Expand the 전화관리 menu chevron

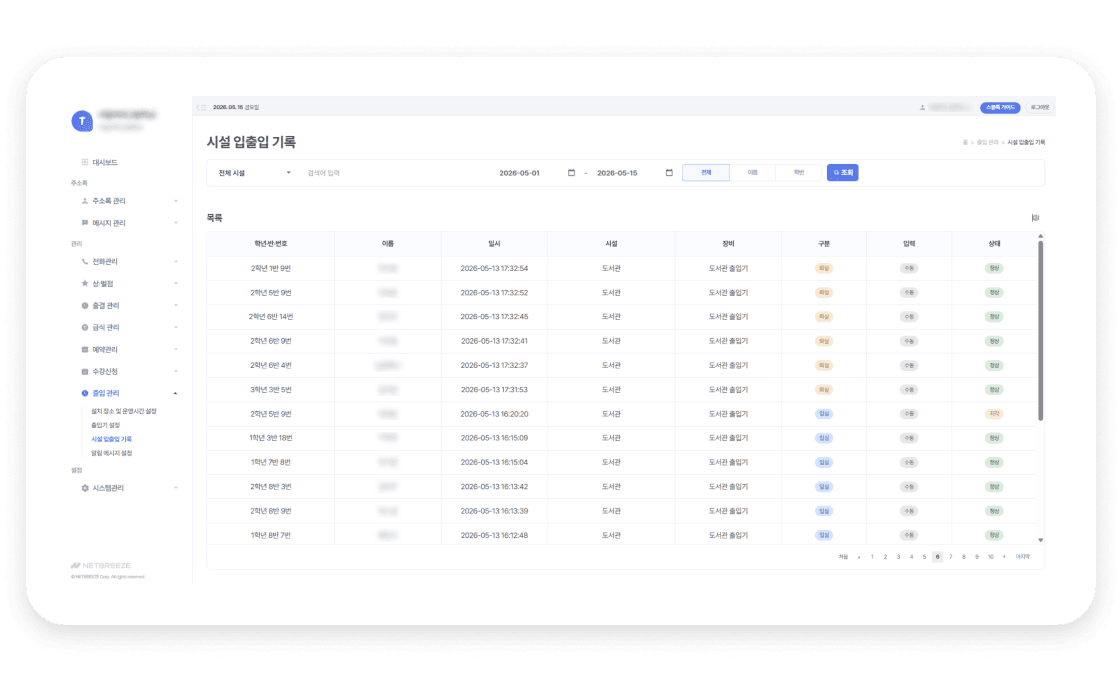click(176, 261)
